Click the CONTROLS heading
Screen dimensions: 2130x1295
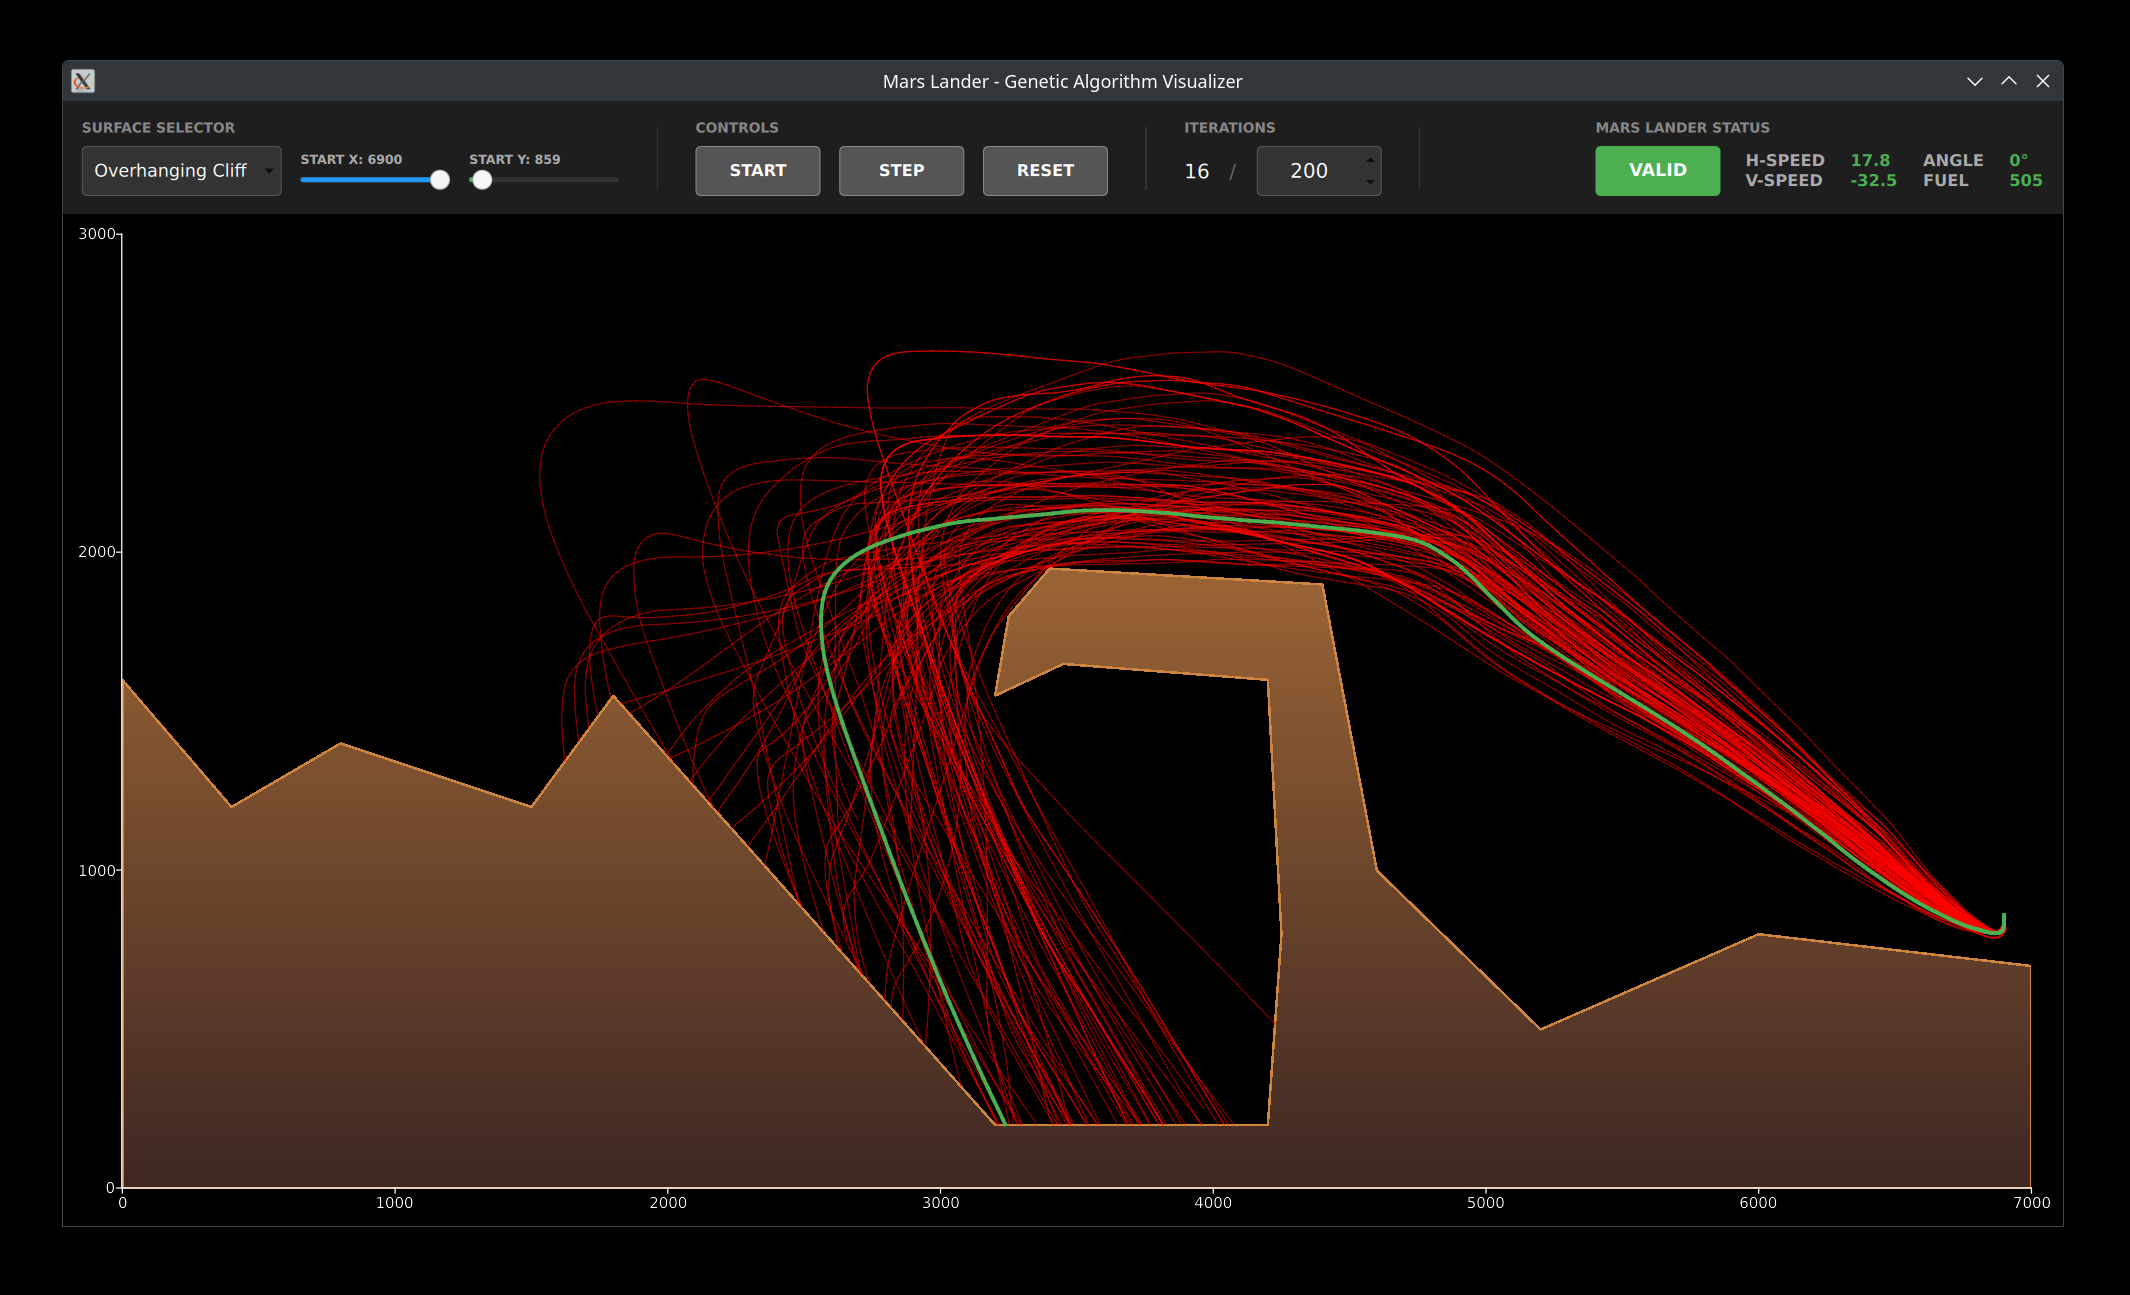[736, 128]
